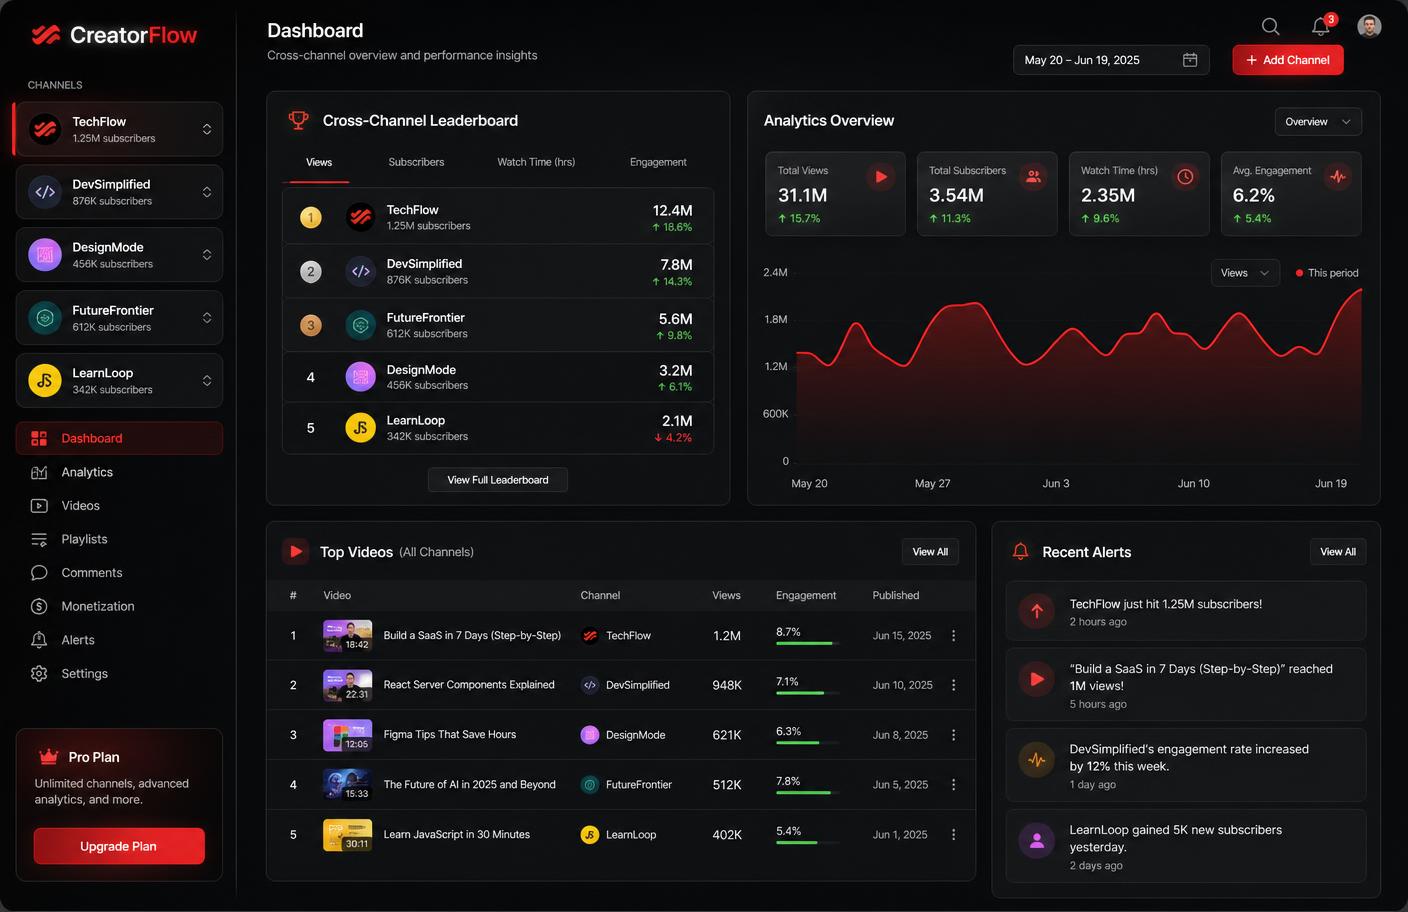Click the Total Subscribers people icon
Viewport: 1408px width, 912px height.
[x=1033, y=177]
